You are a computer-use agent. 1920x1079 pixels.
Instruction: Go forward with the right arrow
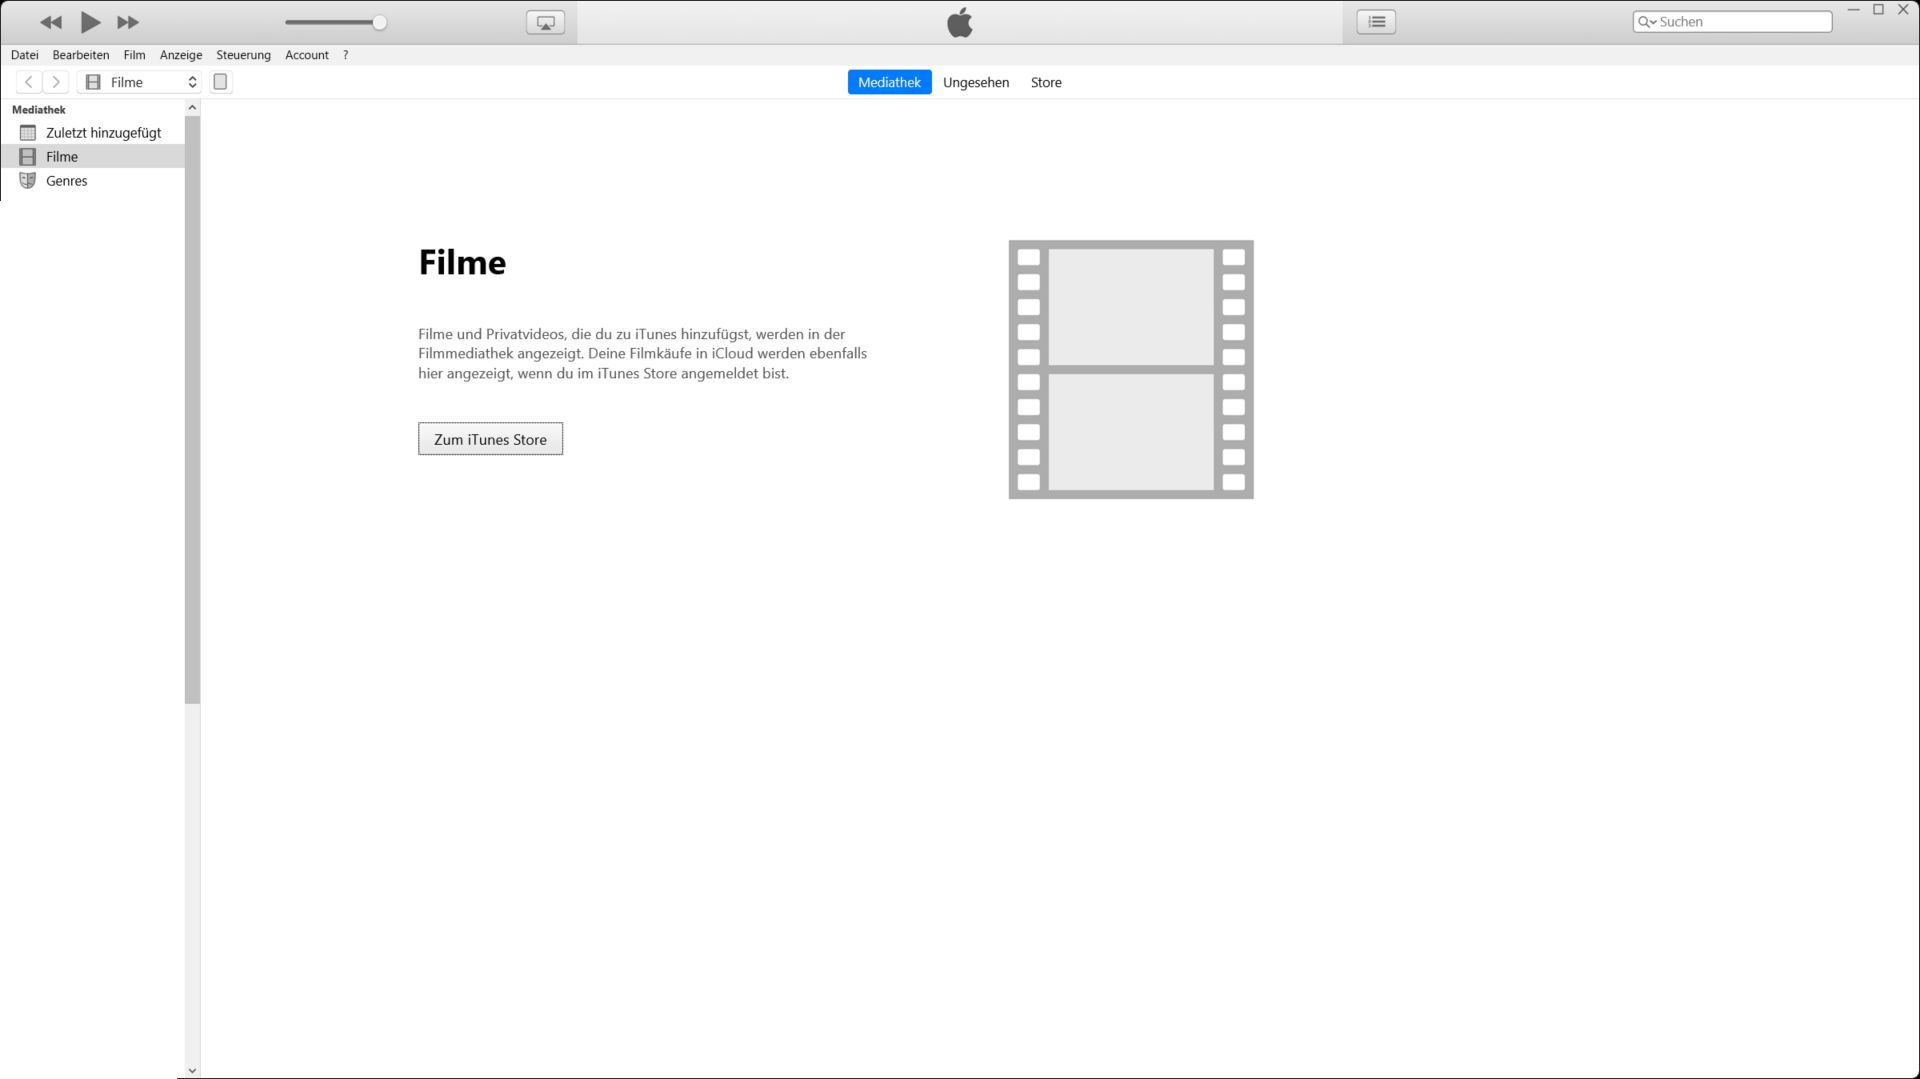(x=56, y=82)
